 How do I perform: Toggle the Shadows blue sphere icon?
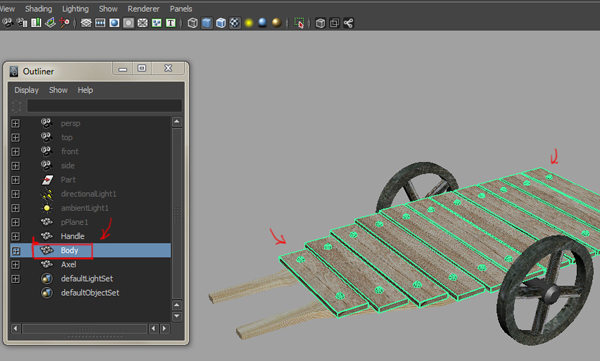pyautogui.click(x=262, y=23)
